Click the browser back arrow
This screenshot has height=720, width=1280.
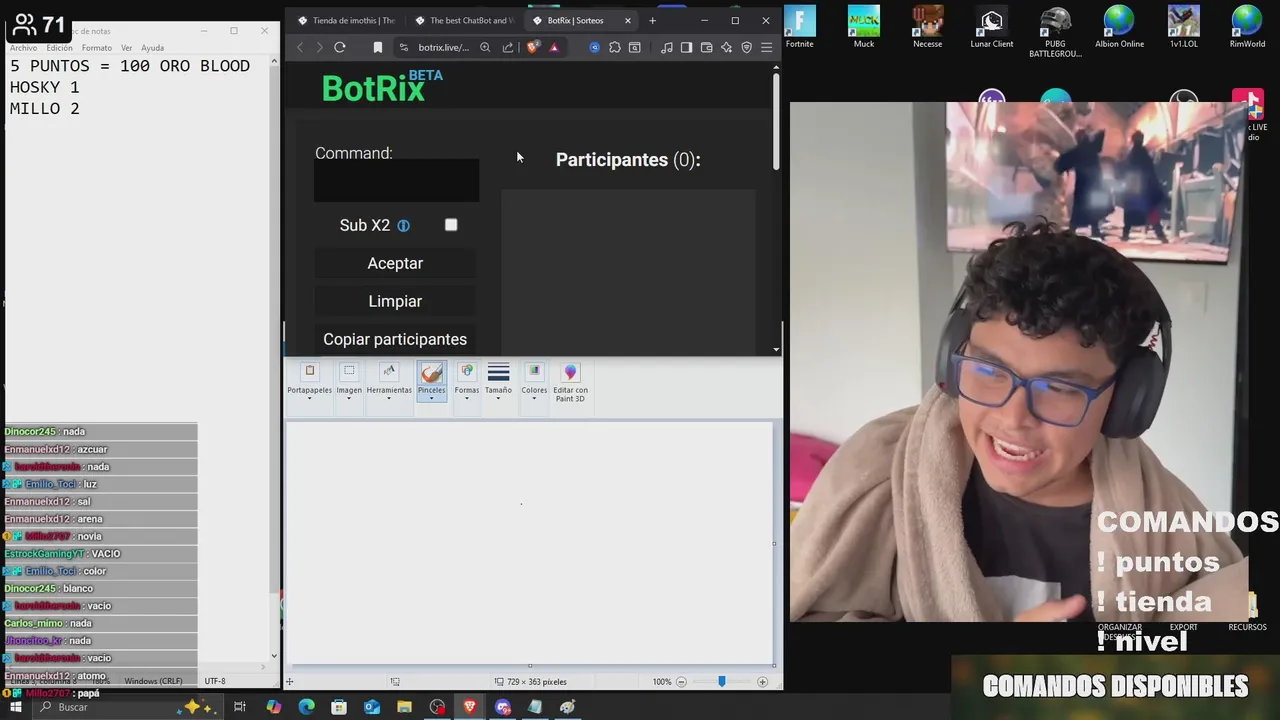point(300,47)
